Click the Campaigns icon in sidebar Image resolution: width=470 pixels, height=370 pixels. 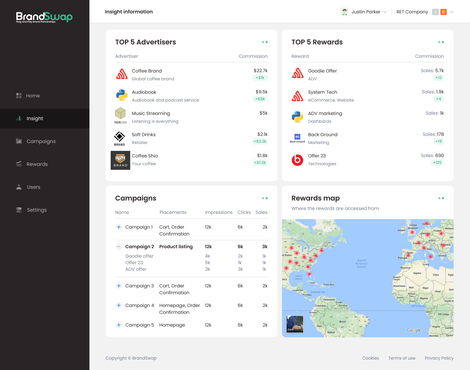pos(19,141)
